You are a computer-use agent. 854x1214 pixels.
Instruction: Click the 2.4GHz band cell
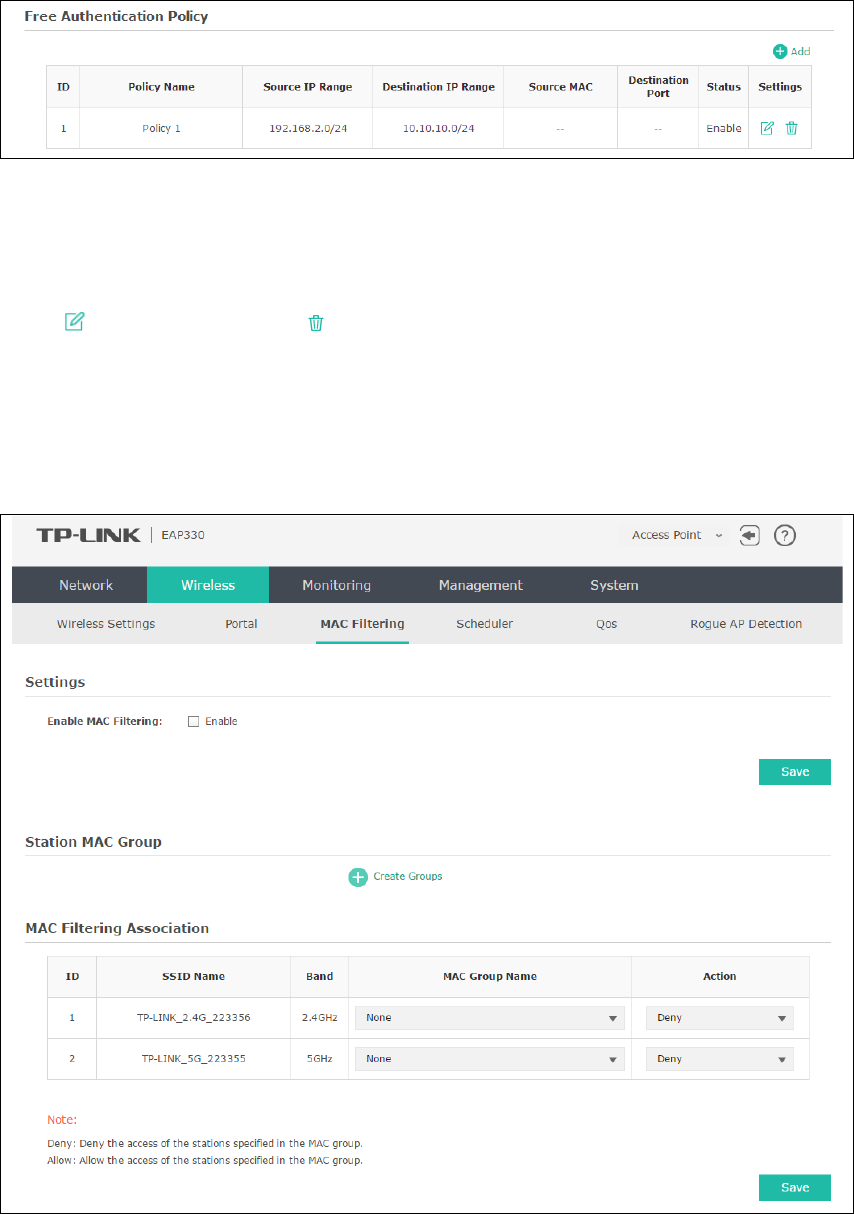pyautogui.click(x=320, y=1018)
